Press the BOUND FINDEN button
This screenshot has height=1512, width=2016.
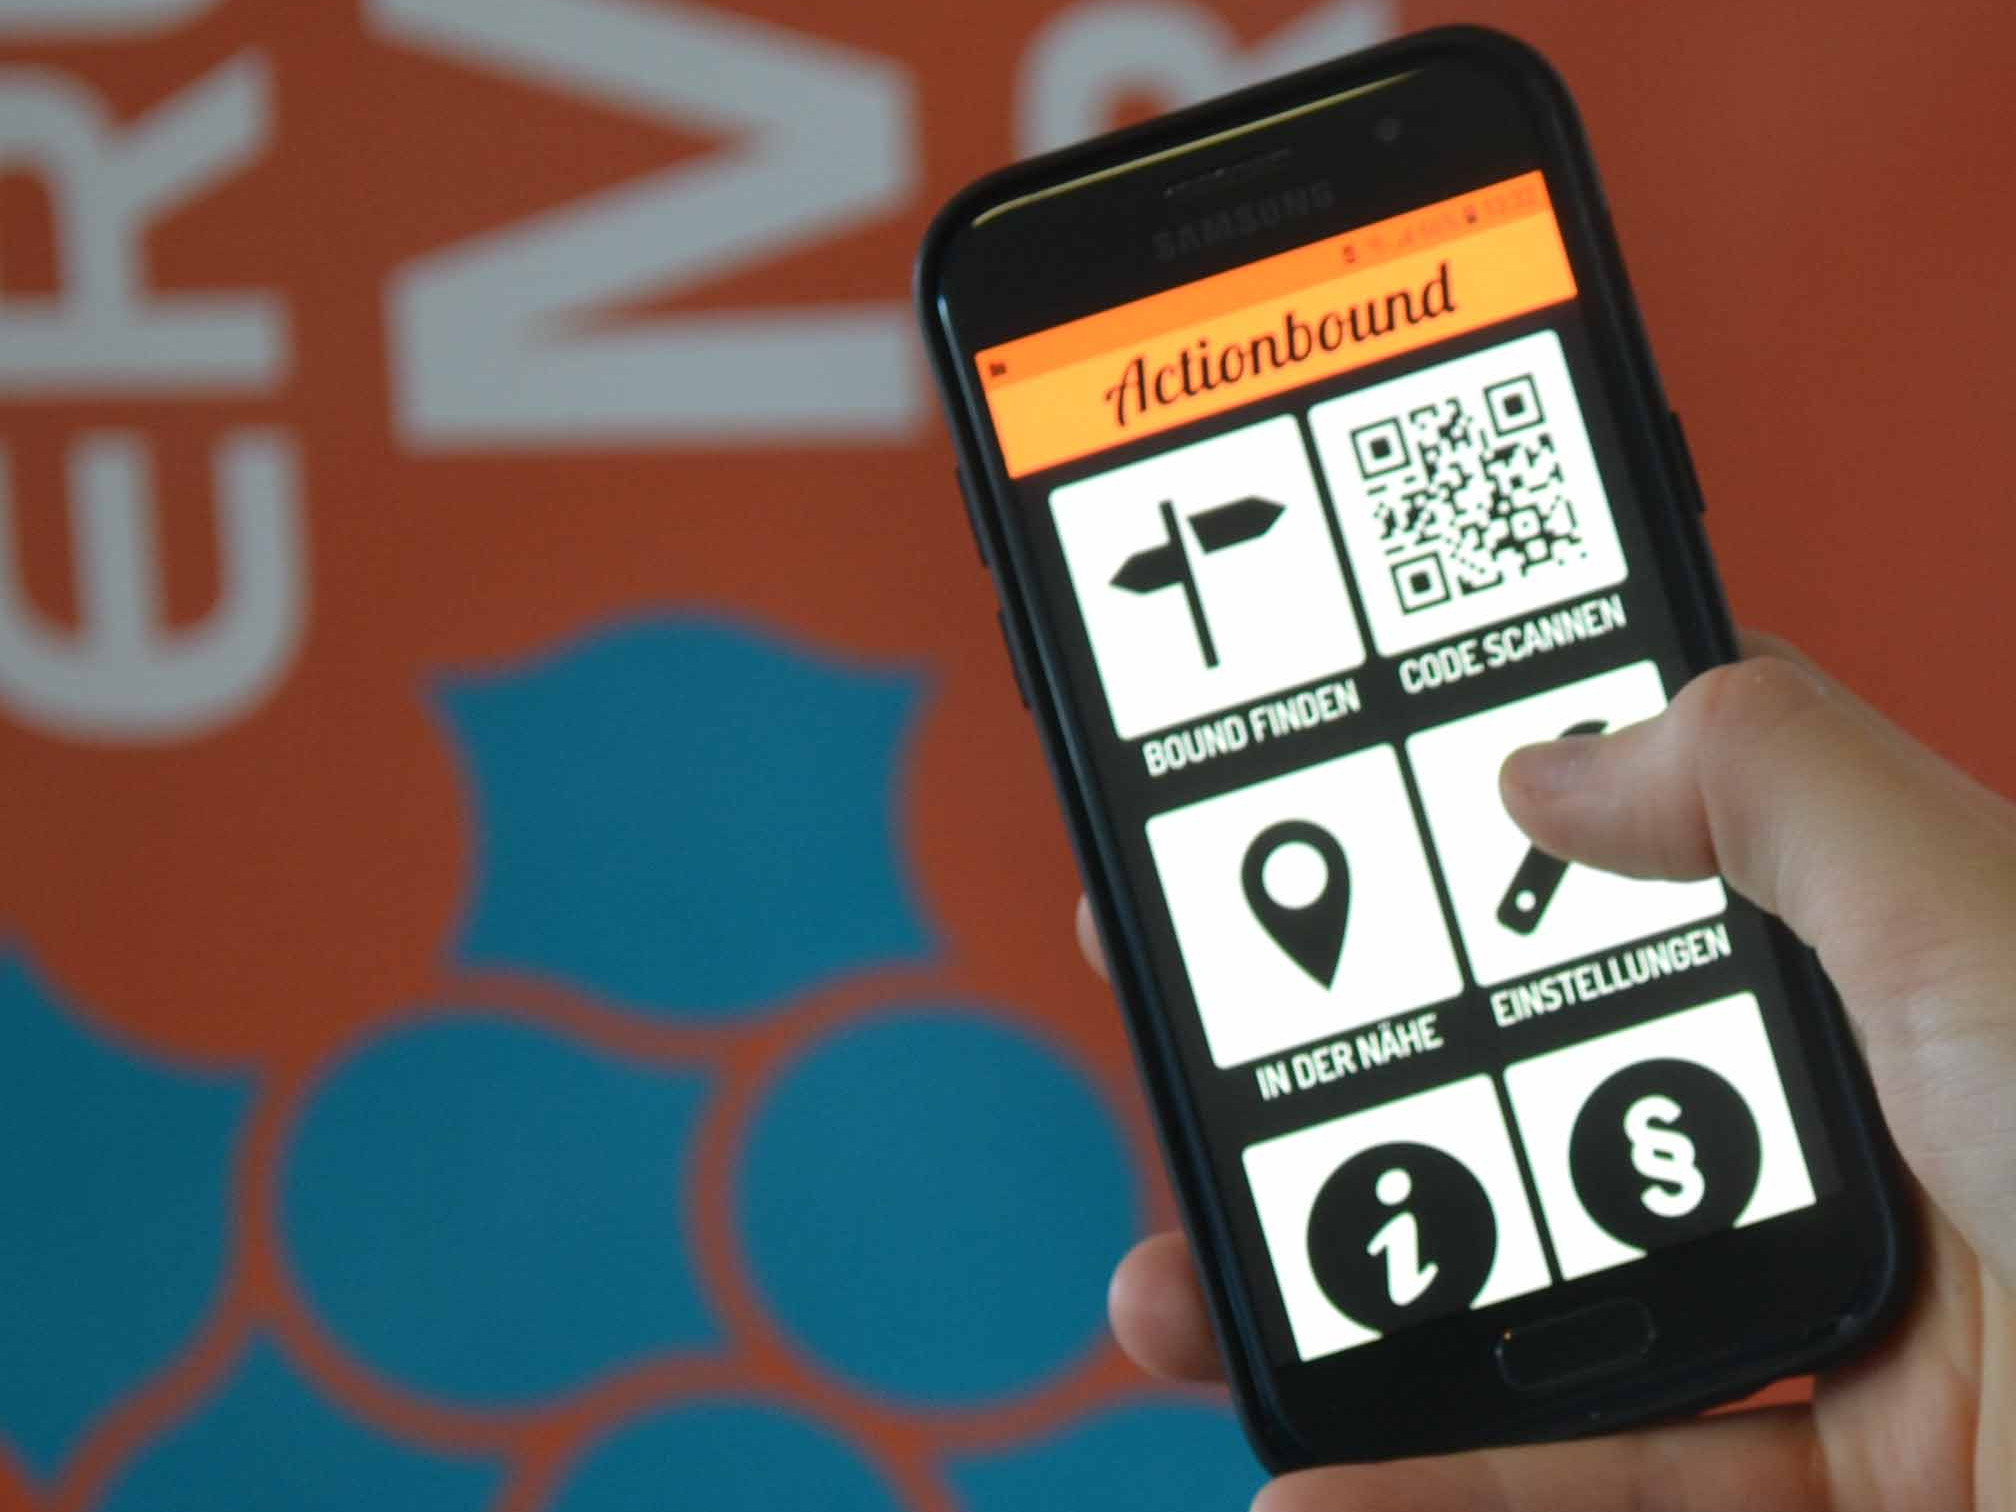coord(1143,588)
